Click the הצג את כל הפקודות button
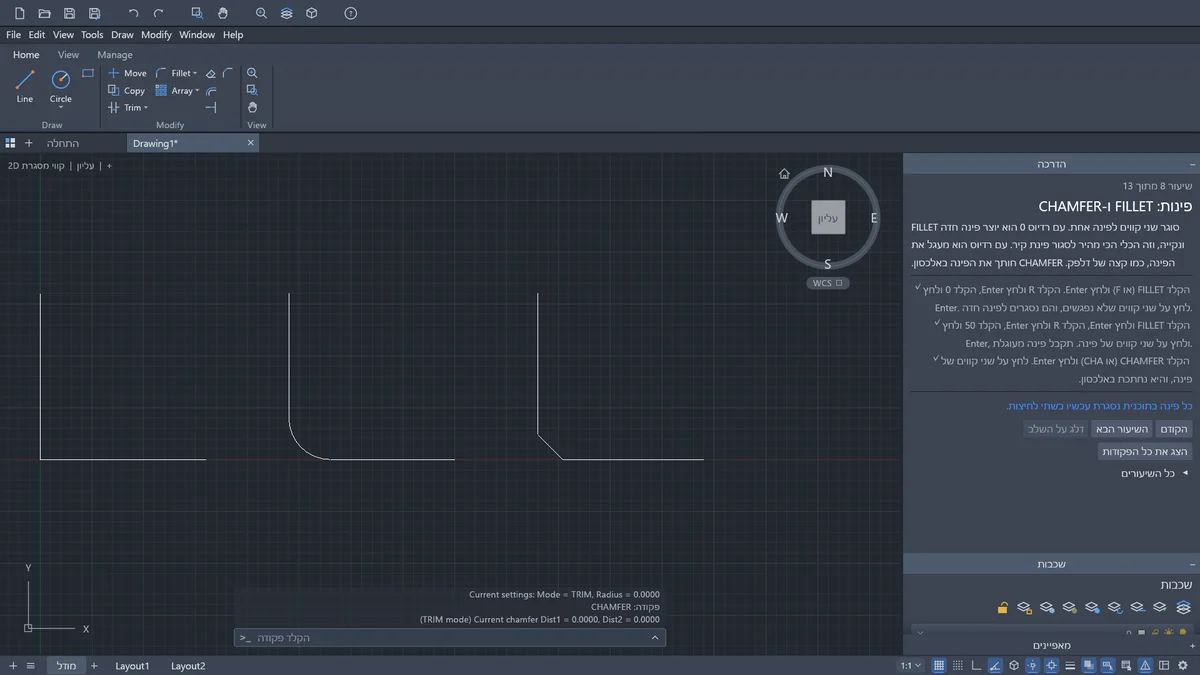This screenshot has height=675, width=1200. pos(1145,451)
